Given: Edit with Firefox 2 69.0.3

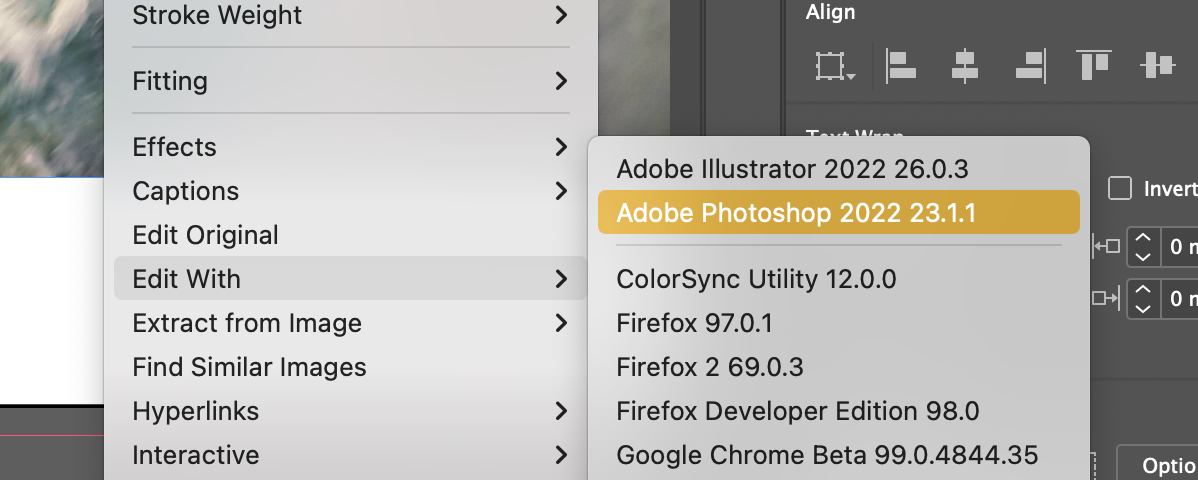Looking at the screenshot, I should coord(838,368).
